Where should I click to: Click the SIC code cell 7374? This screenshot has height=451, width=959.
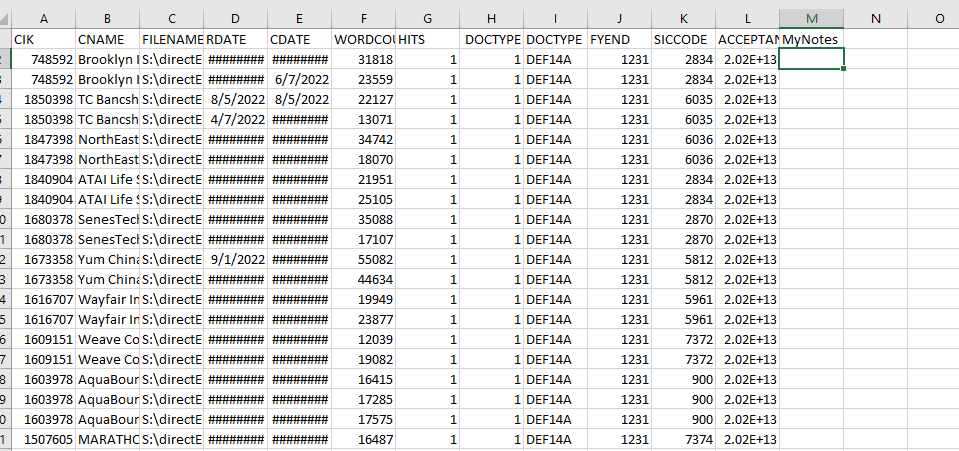[x=683, y=439]
